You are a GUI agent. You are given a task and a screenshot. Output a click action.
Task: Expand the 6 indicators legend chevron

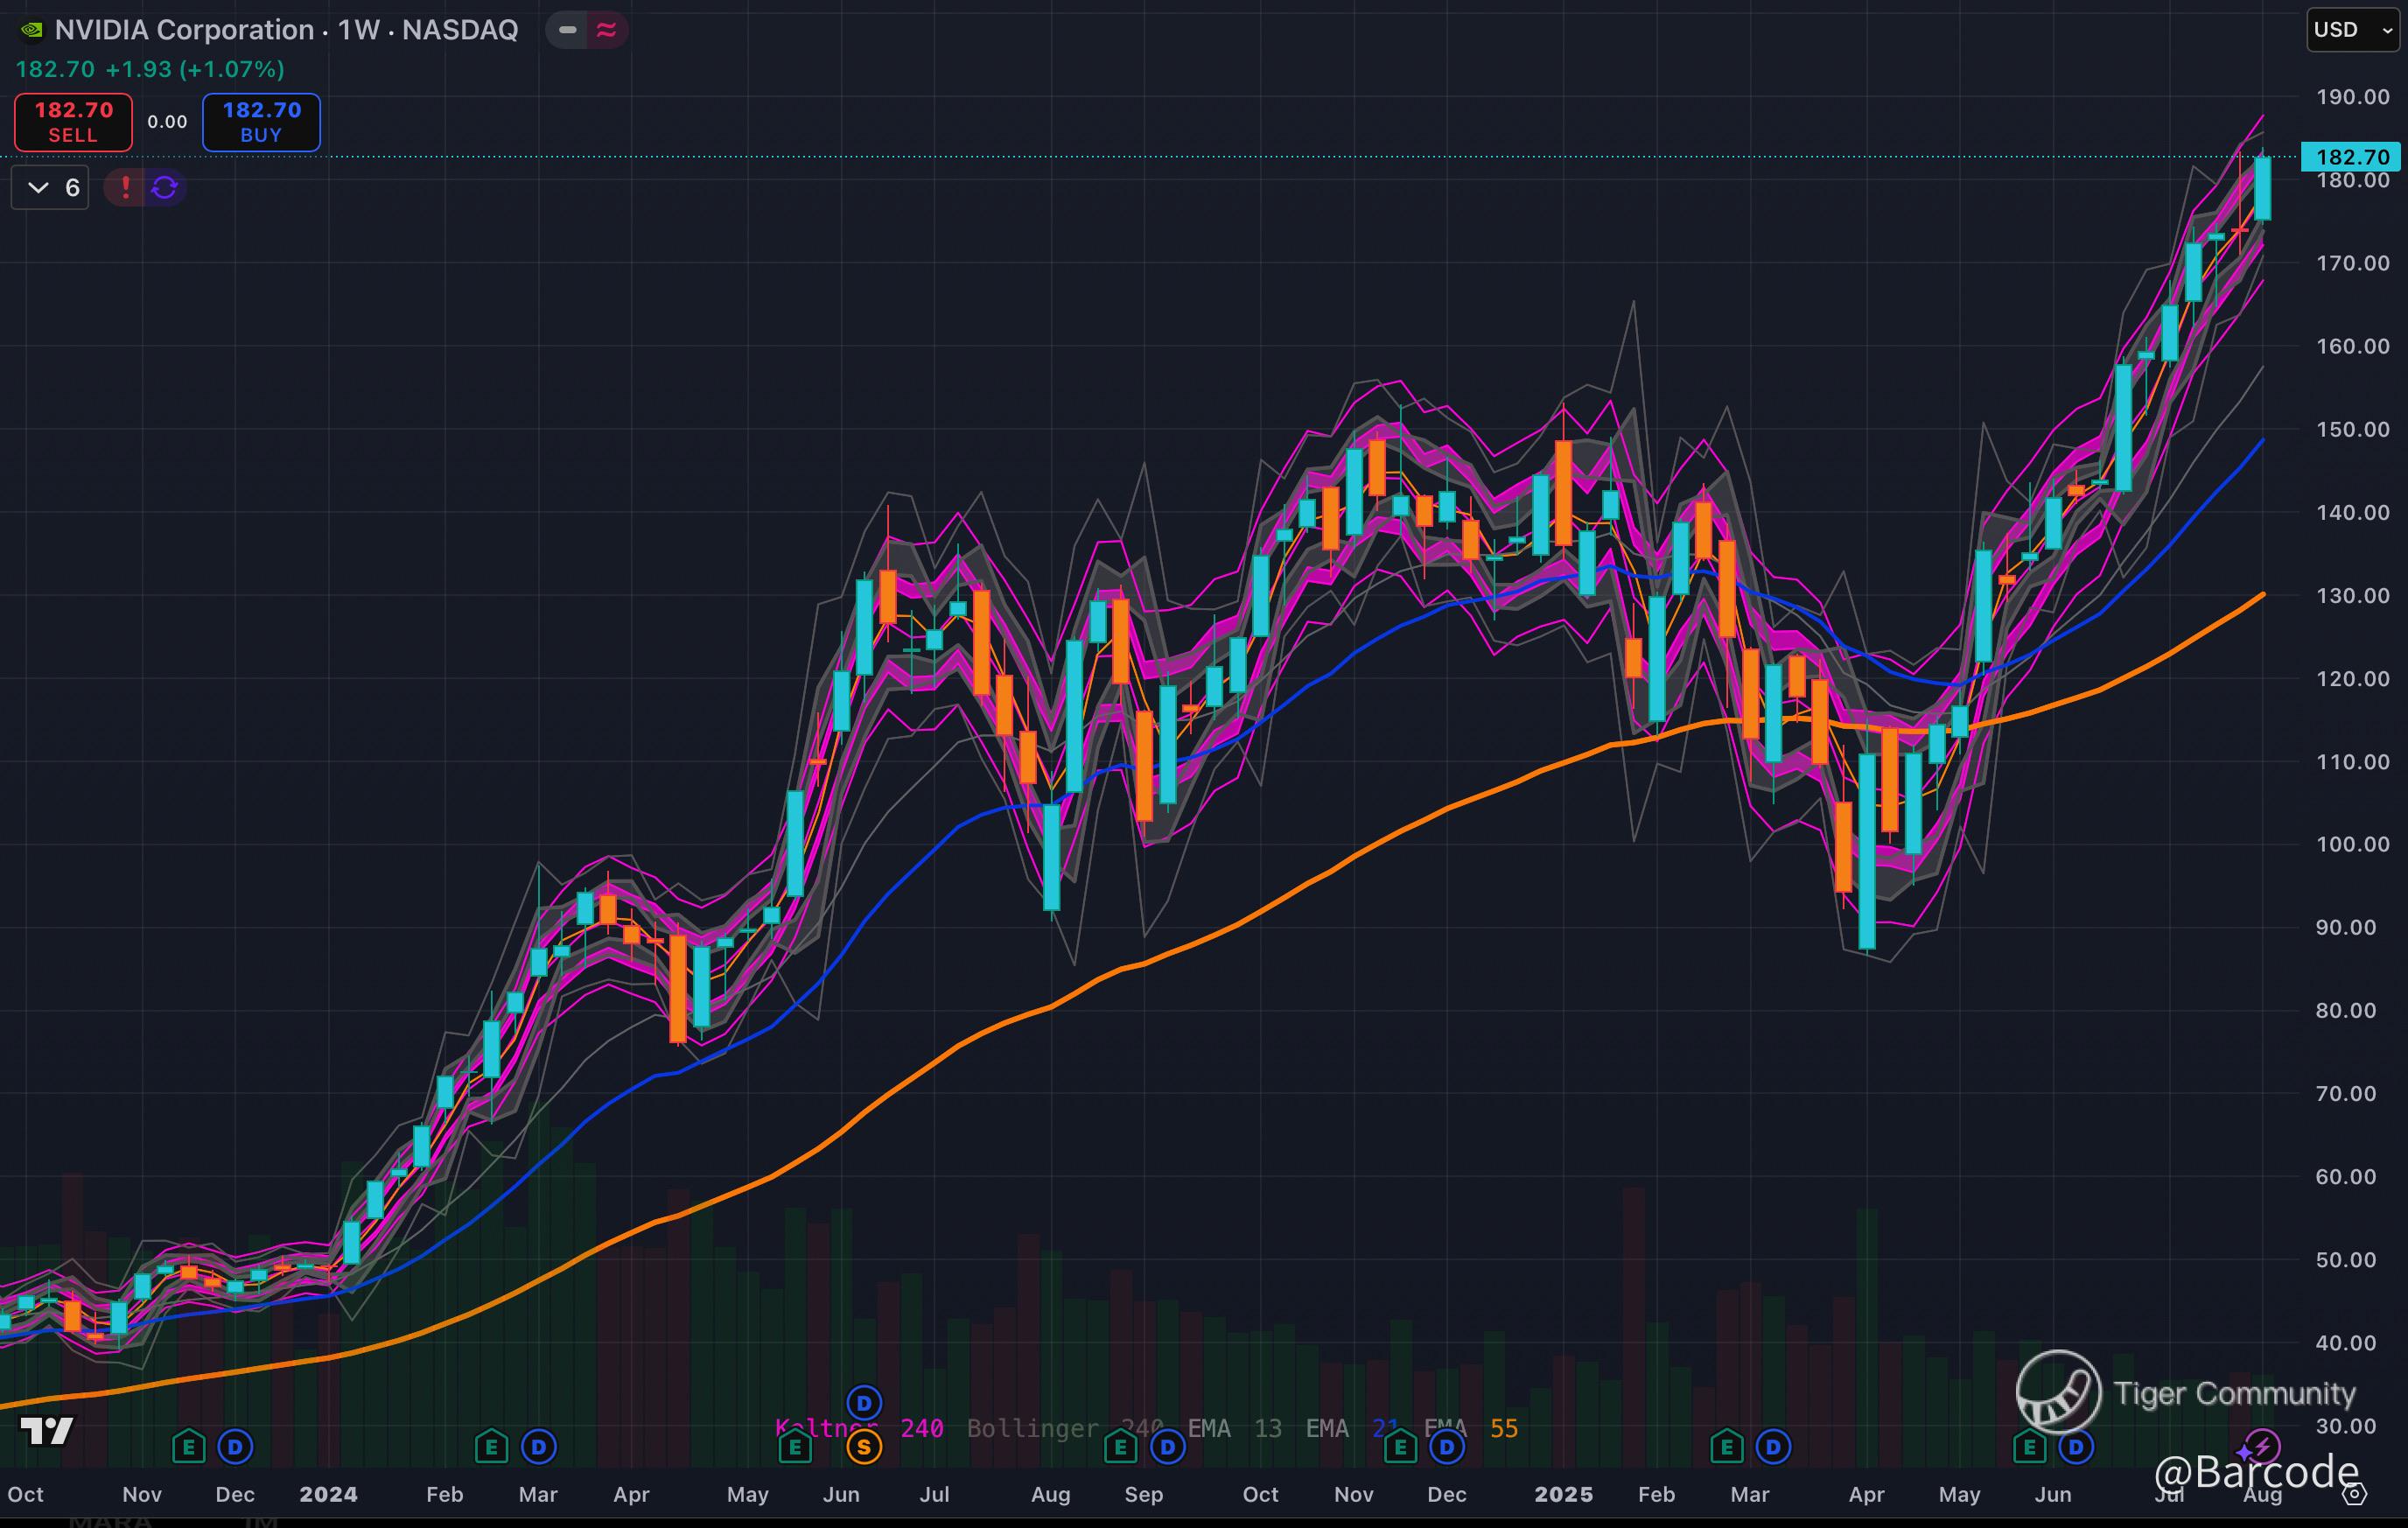pos(38,187)
